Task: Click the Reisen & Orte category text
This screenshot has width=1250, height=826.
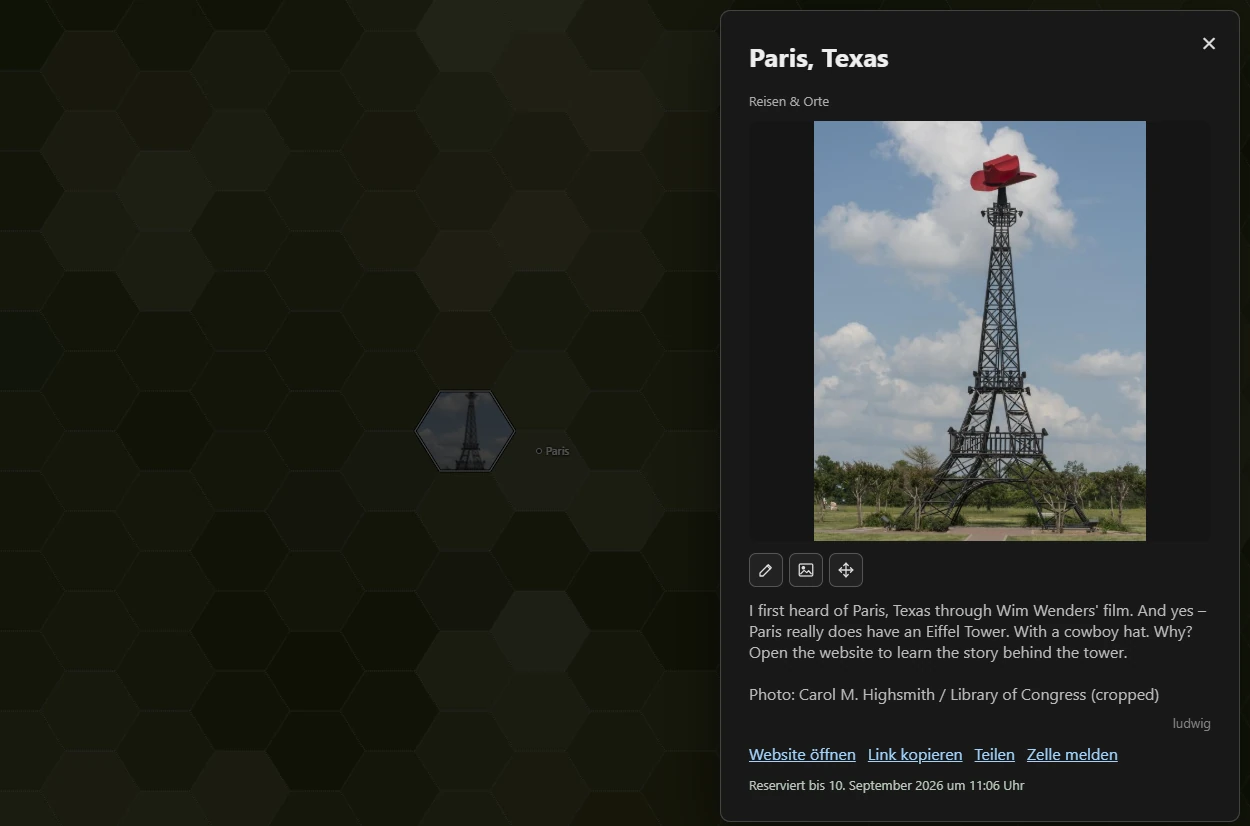Action: pyautogui.click(x=789, y=101)
